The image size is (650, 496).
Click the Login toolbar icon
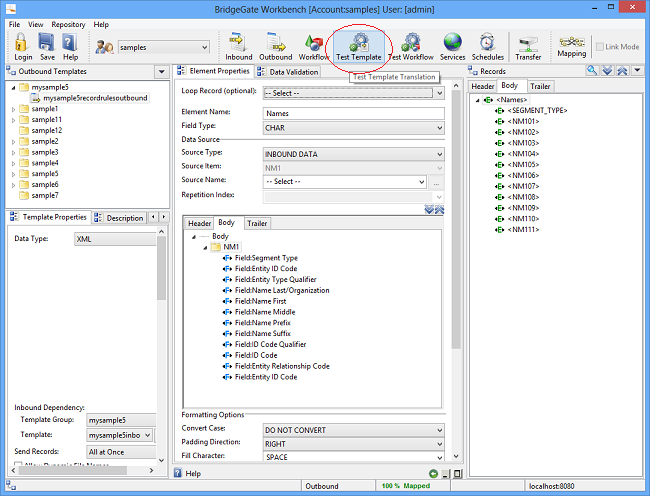[x=22, y=46]
